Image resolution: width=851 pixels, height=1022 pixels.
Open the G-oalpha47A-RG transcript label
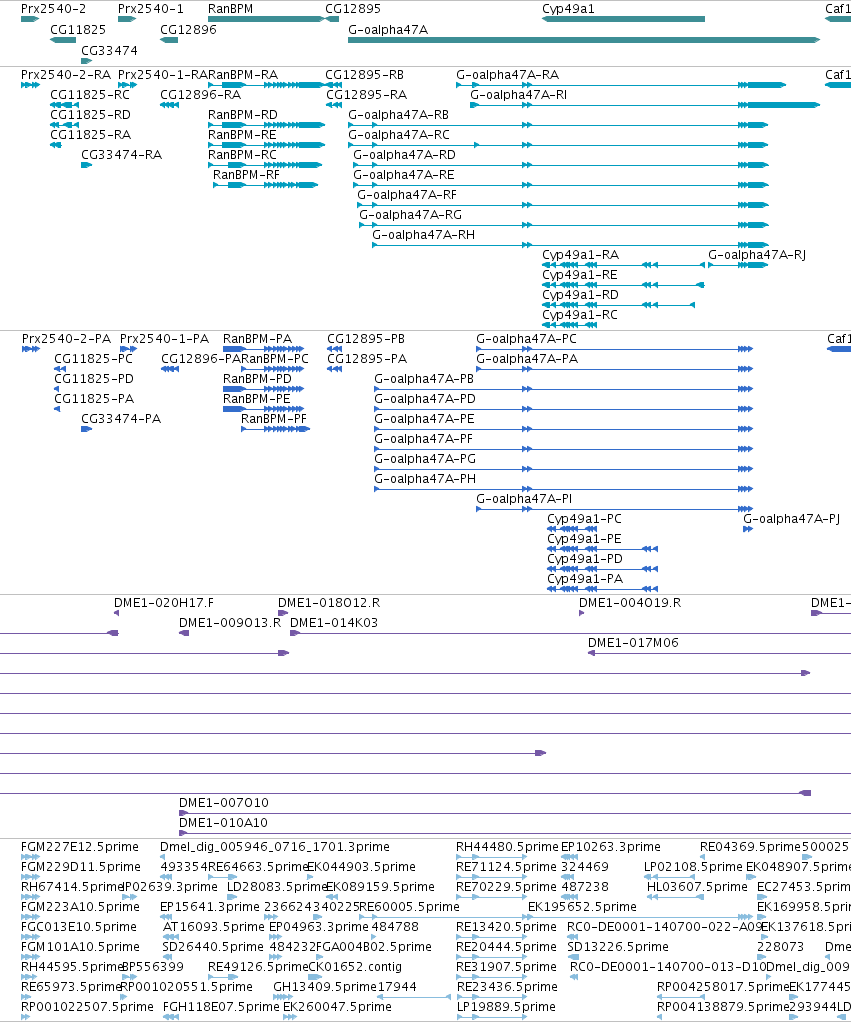tap(411, 215)
